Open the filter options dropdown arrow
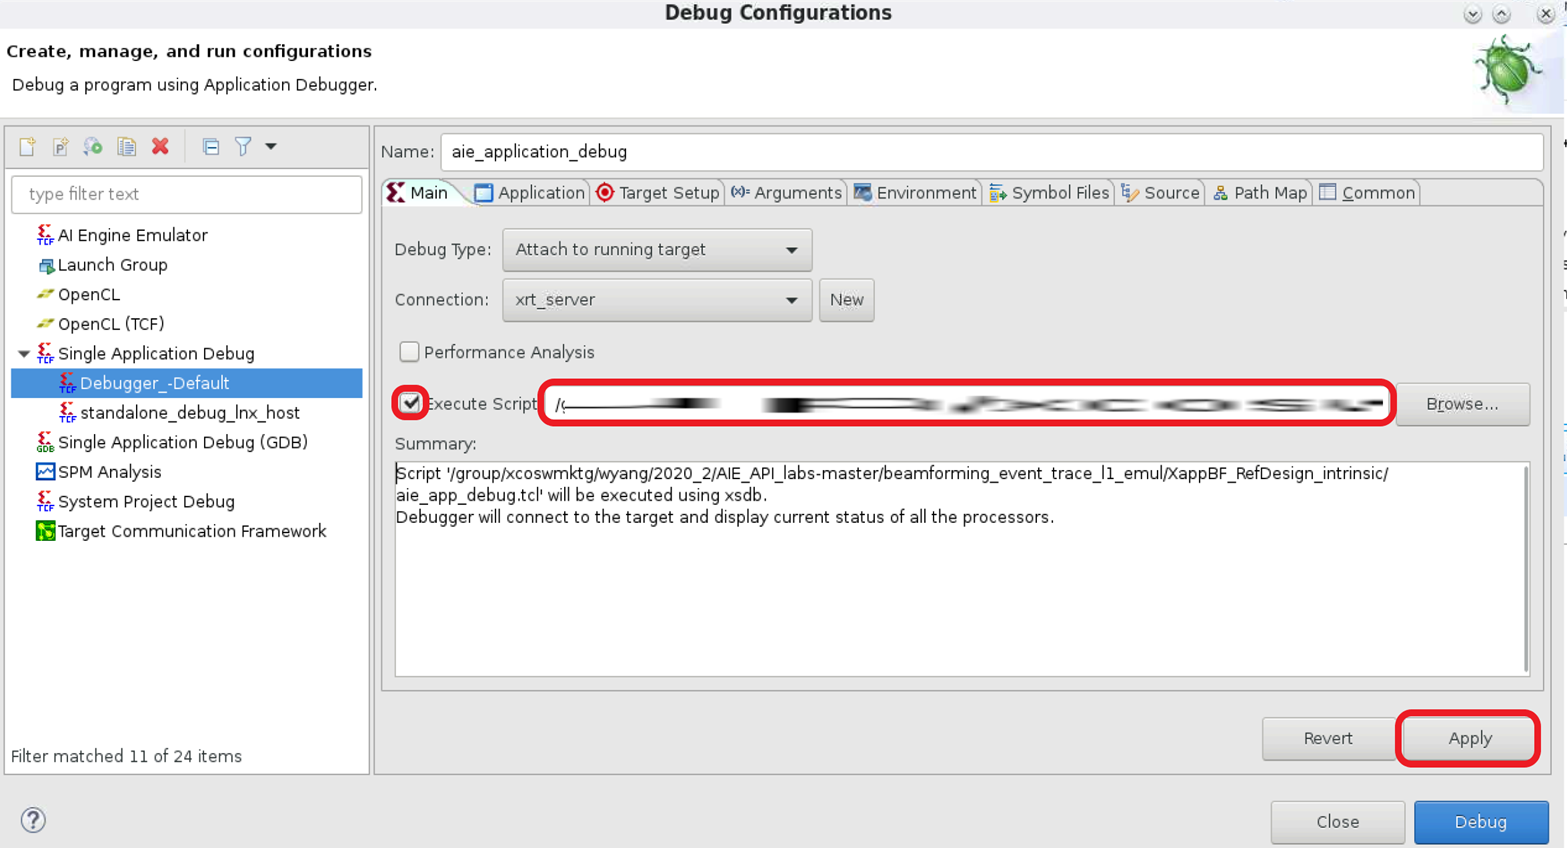Screen dimensions: 1567x848 [x=271, y=147]
